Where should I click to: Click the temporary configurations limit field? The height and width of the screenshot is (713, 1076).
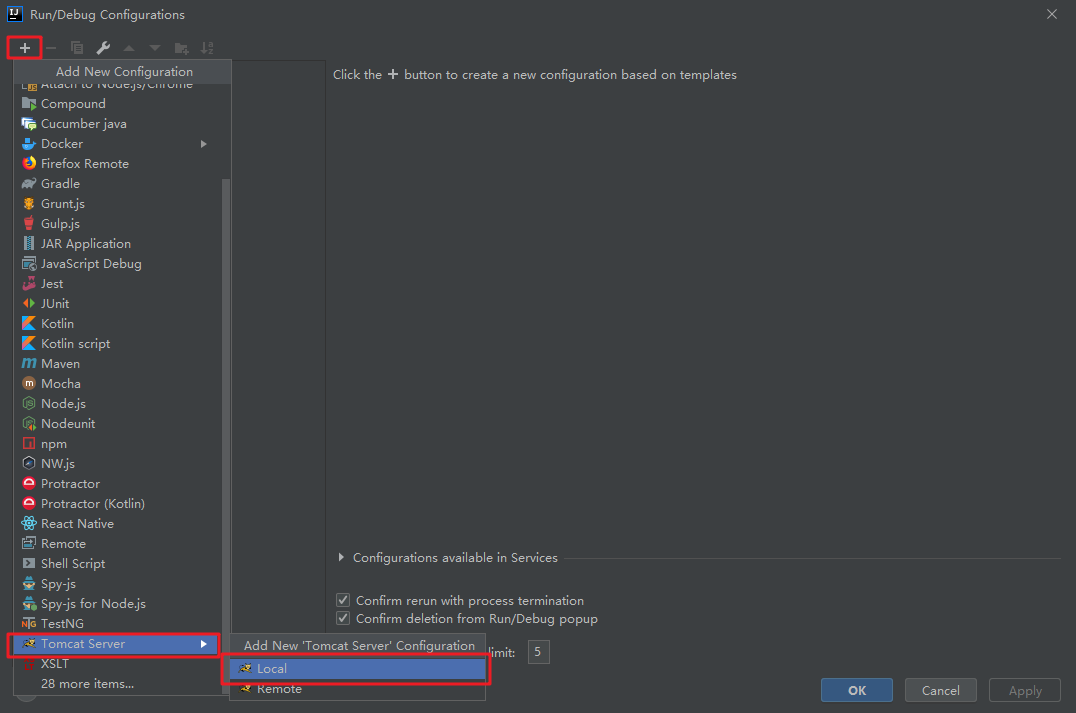pos(538,652)
